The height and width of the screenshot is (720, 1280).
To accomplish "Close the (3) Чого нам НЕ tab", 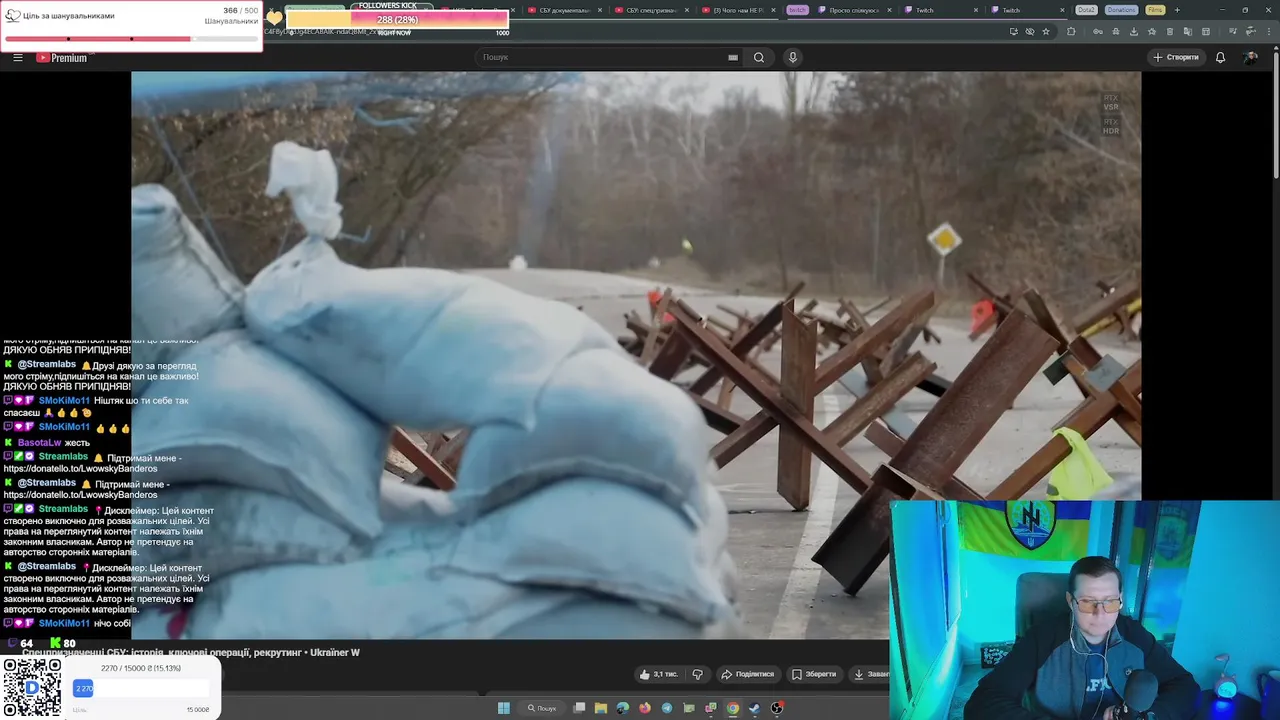I will (x=773, y=10).
